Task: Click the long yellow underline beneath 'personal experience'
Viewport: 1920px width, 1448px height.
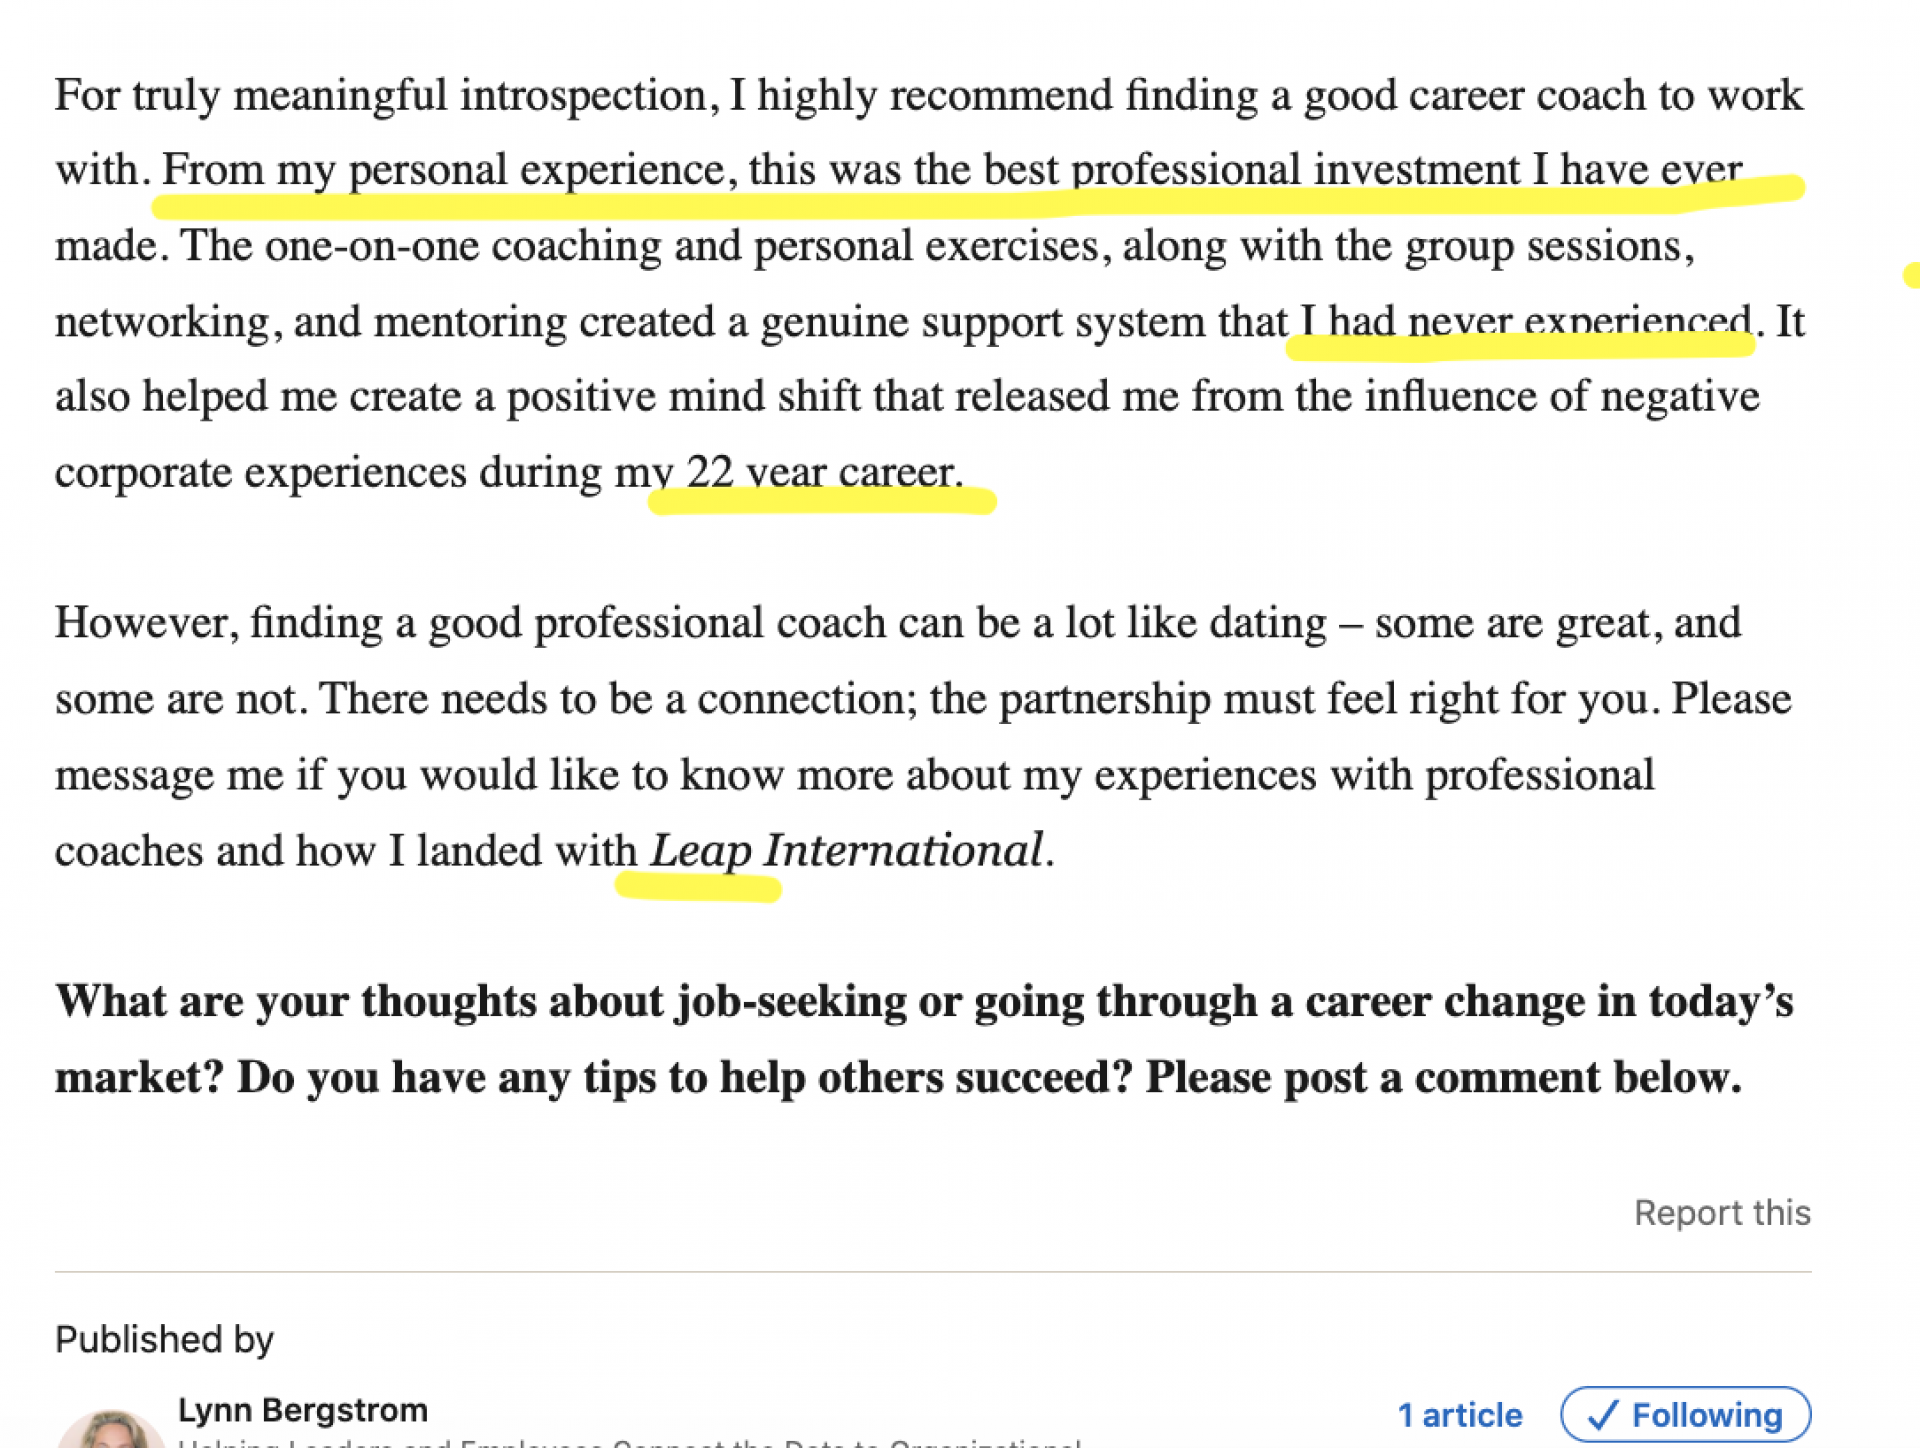Action: [x=978, y=197]
